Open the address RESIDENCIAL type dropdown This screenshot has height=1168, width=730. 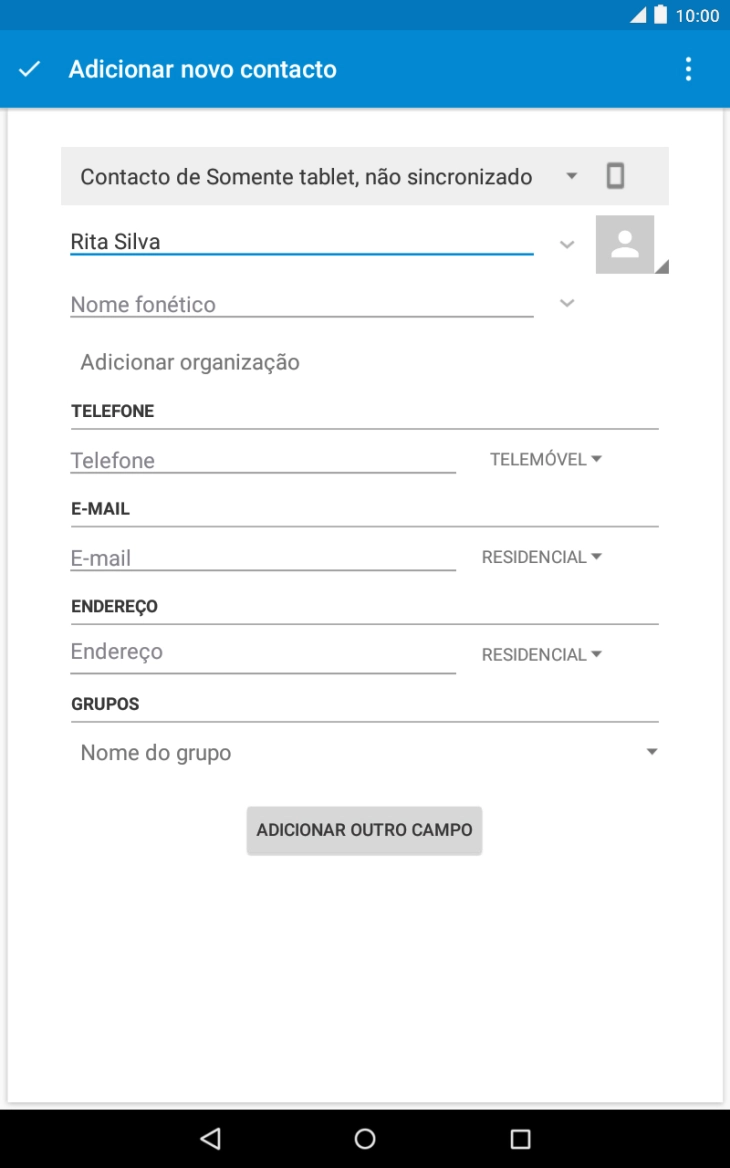pyautogui.click(x=542, y=655)
